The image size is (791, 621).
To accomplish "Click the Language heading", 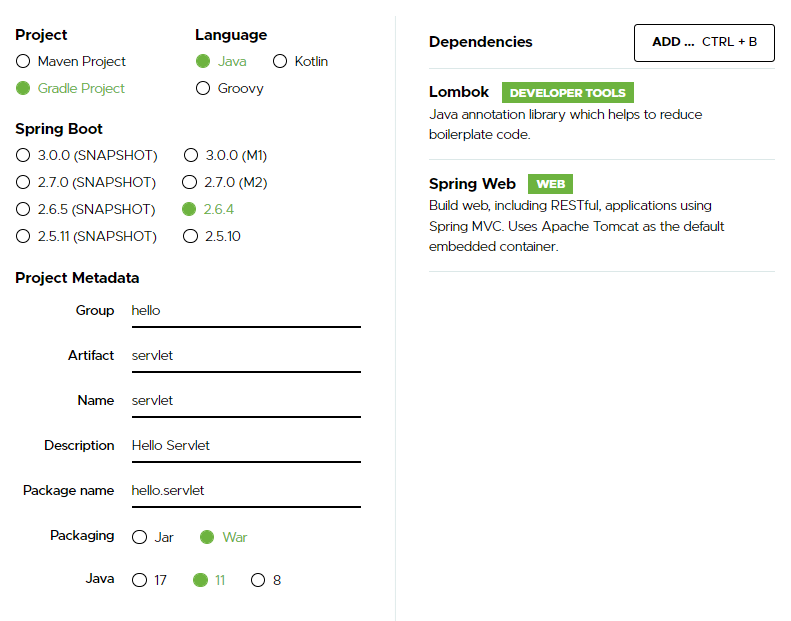I will click(231, 35).
